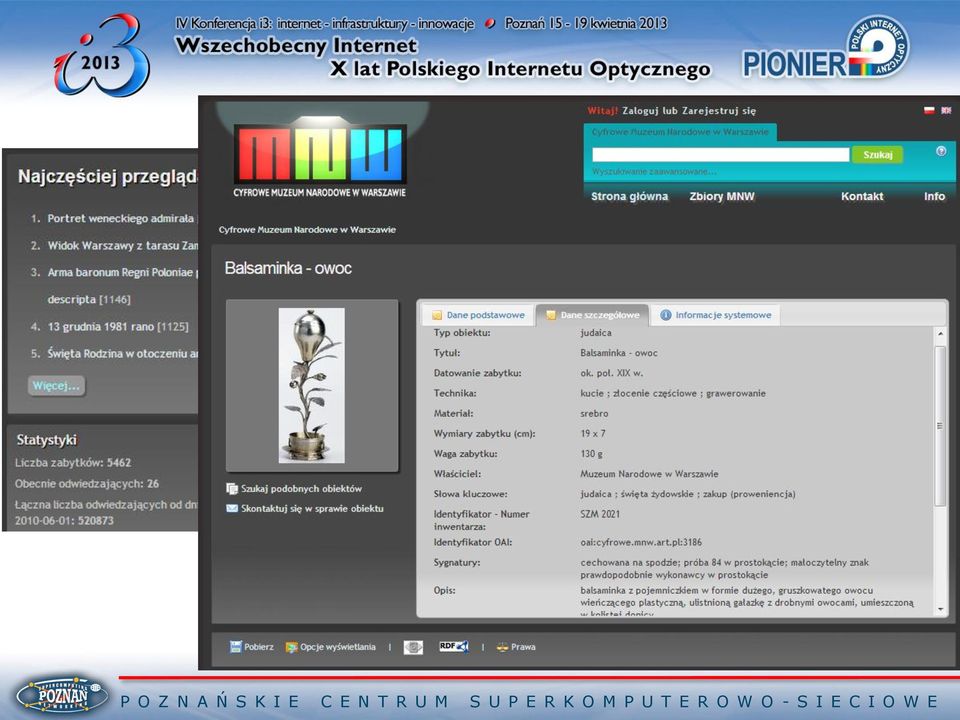Click the Balsaminka object thumbnail image

[312, 385]
